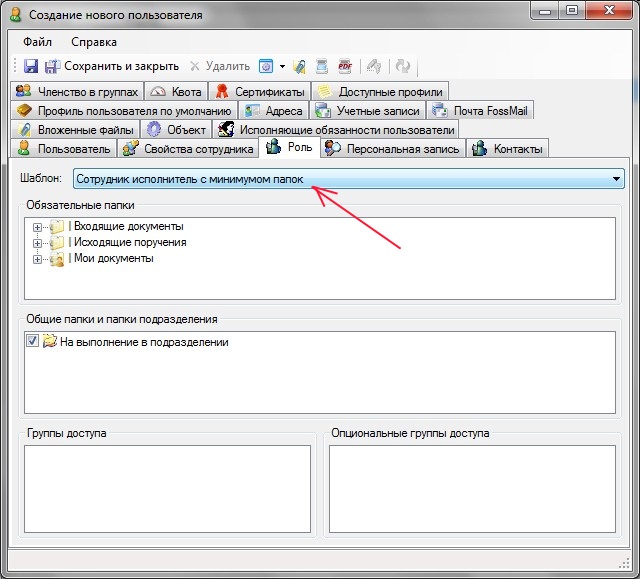
Task: Click the pencil-and-note icon before the printer
Action: pos(299,66)
